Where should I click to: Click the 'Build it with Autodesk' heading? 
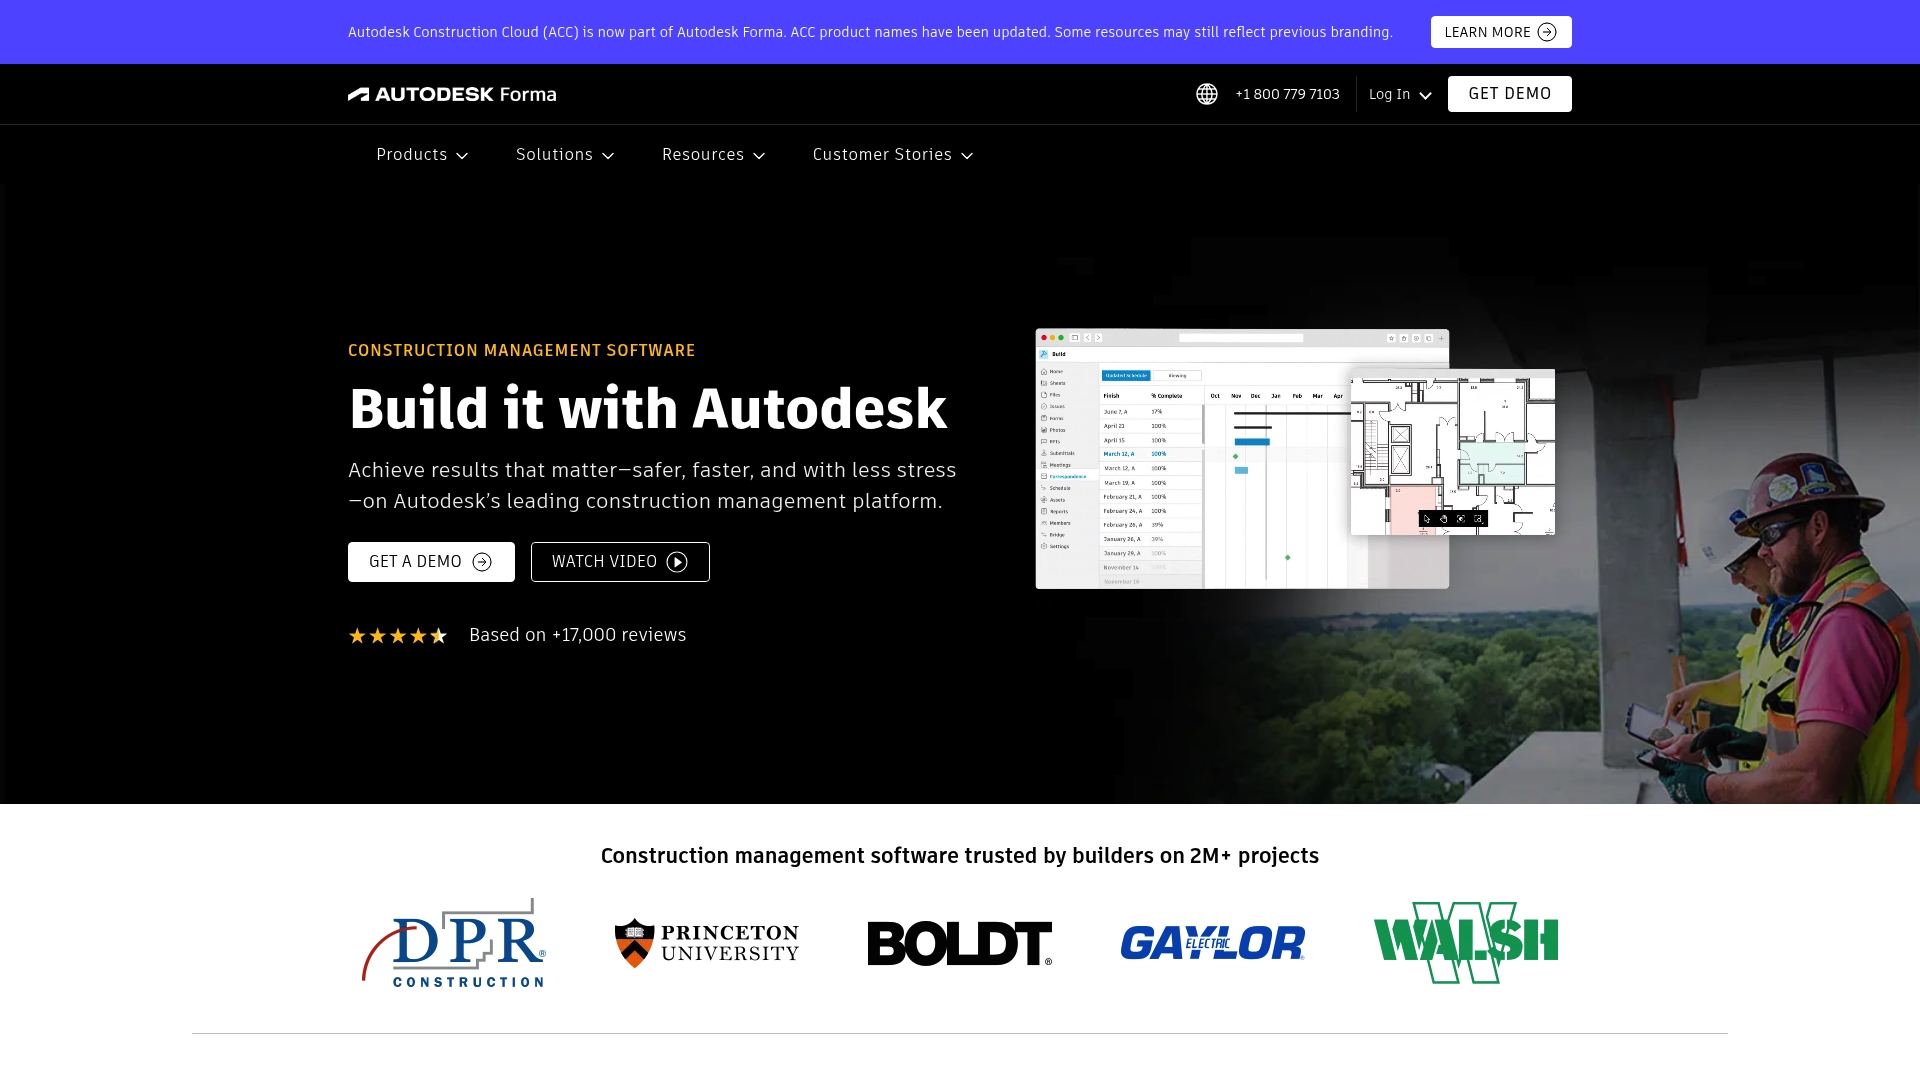648,408
